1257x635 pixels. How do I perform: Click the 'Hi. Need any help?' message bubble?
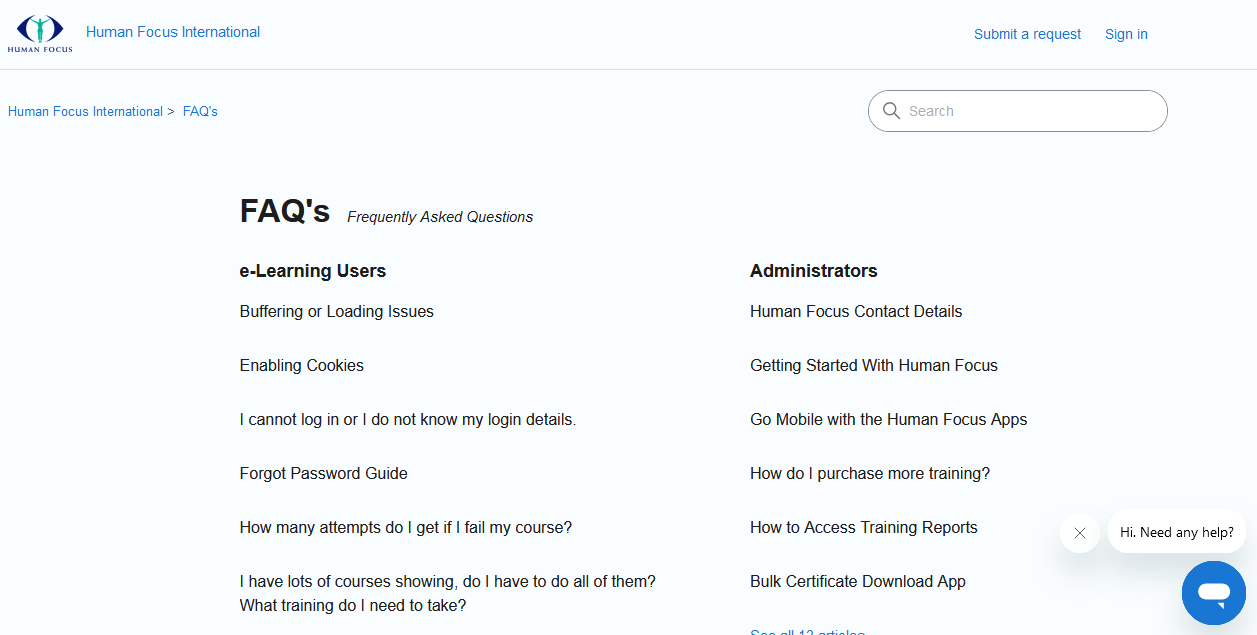1176,533
